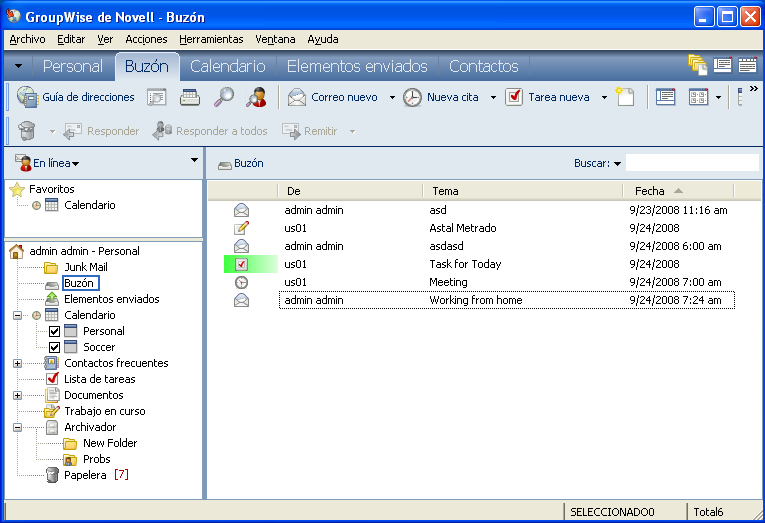765x523 pixels.
Task: Click the Buscar search input field
Action: (x=691, y=162)
